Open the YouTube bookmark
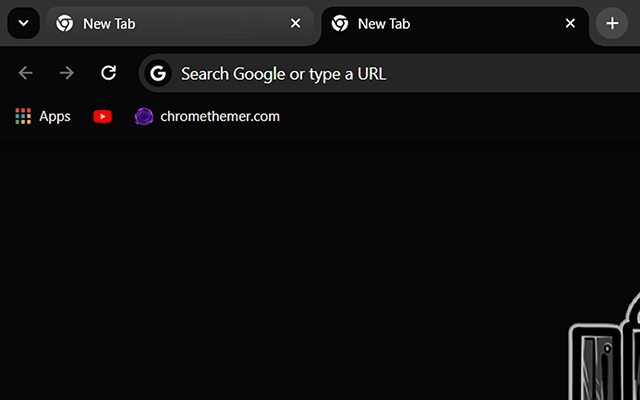 pyautogui.click(x=102, y=117)
